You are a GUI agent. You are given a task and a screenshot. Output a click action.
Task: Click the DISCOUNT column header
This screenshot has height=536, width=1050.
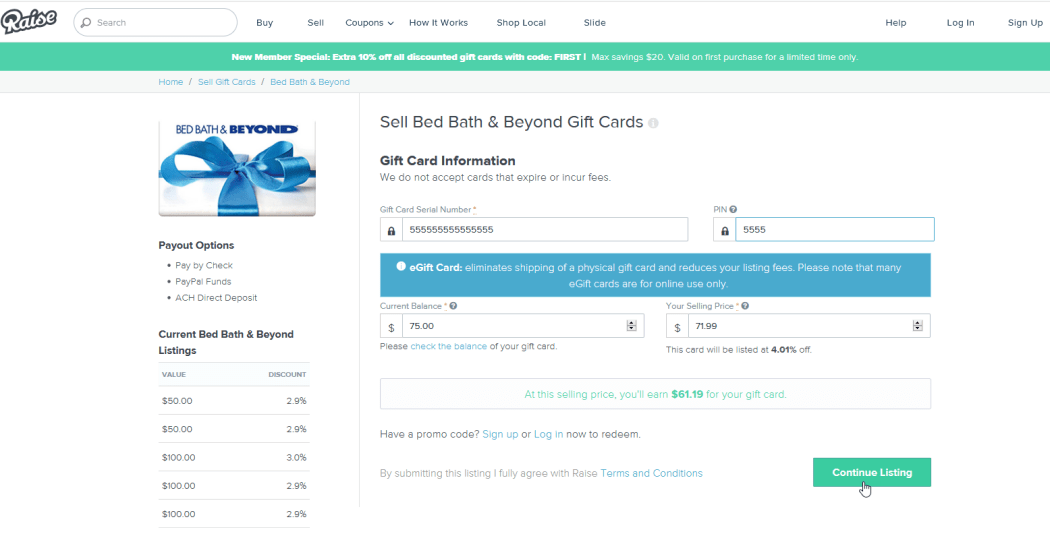coord(287,375)
